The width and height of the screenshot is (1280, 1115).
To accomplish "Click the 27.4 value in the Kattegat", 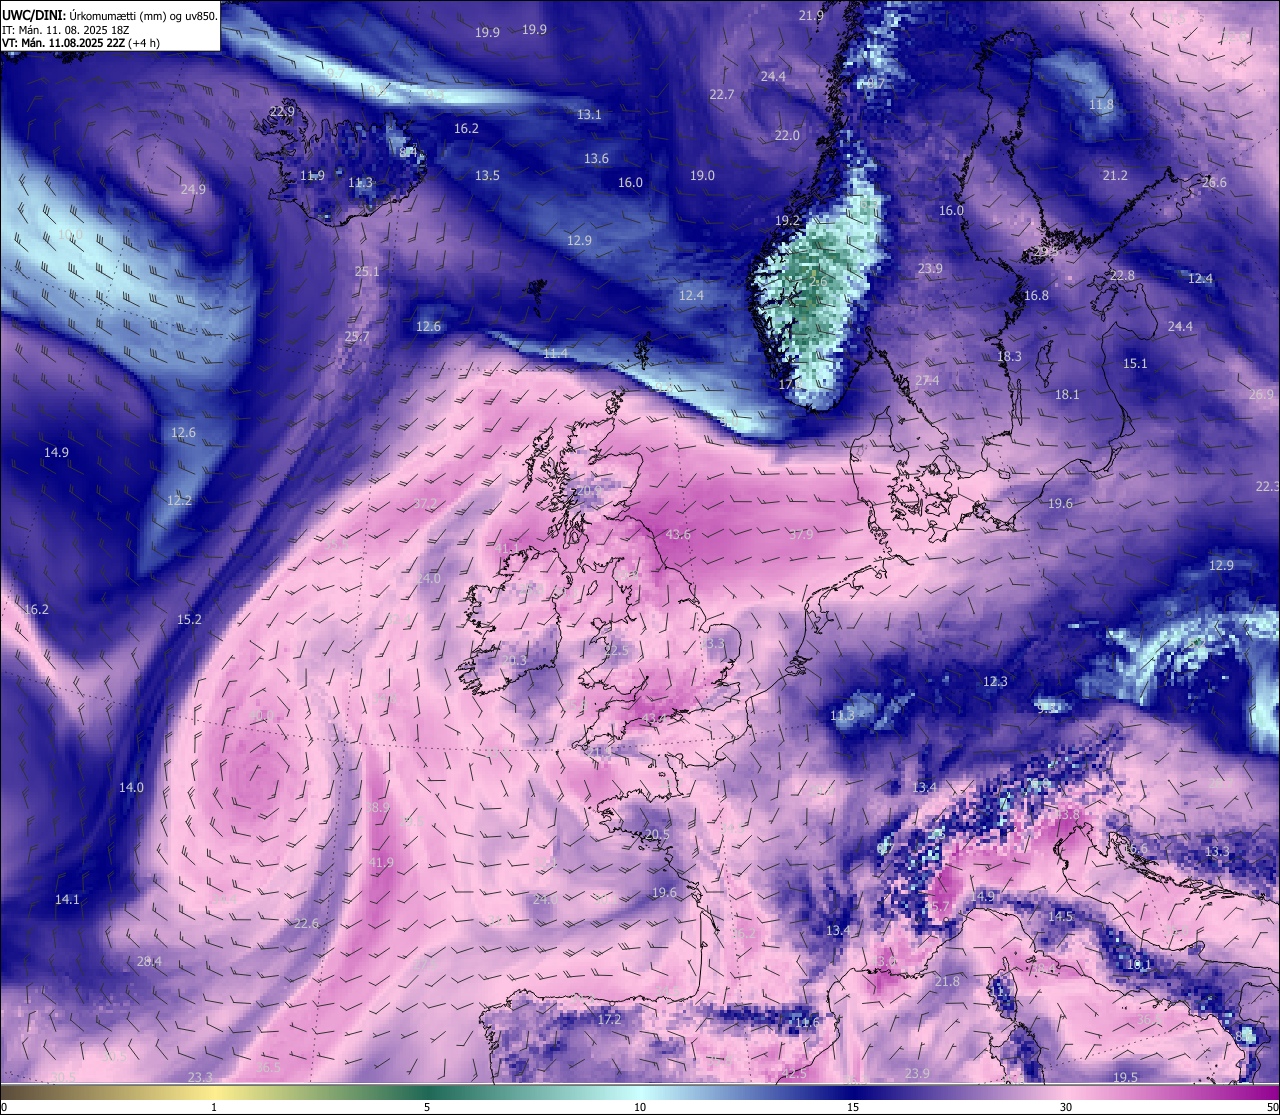I will tap(927, 381).
